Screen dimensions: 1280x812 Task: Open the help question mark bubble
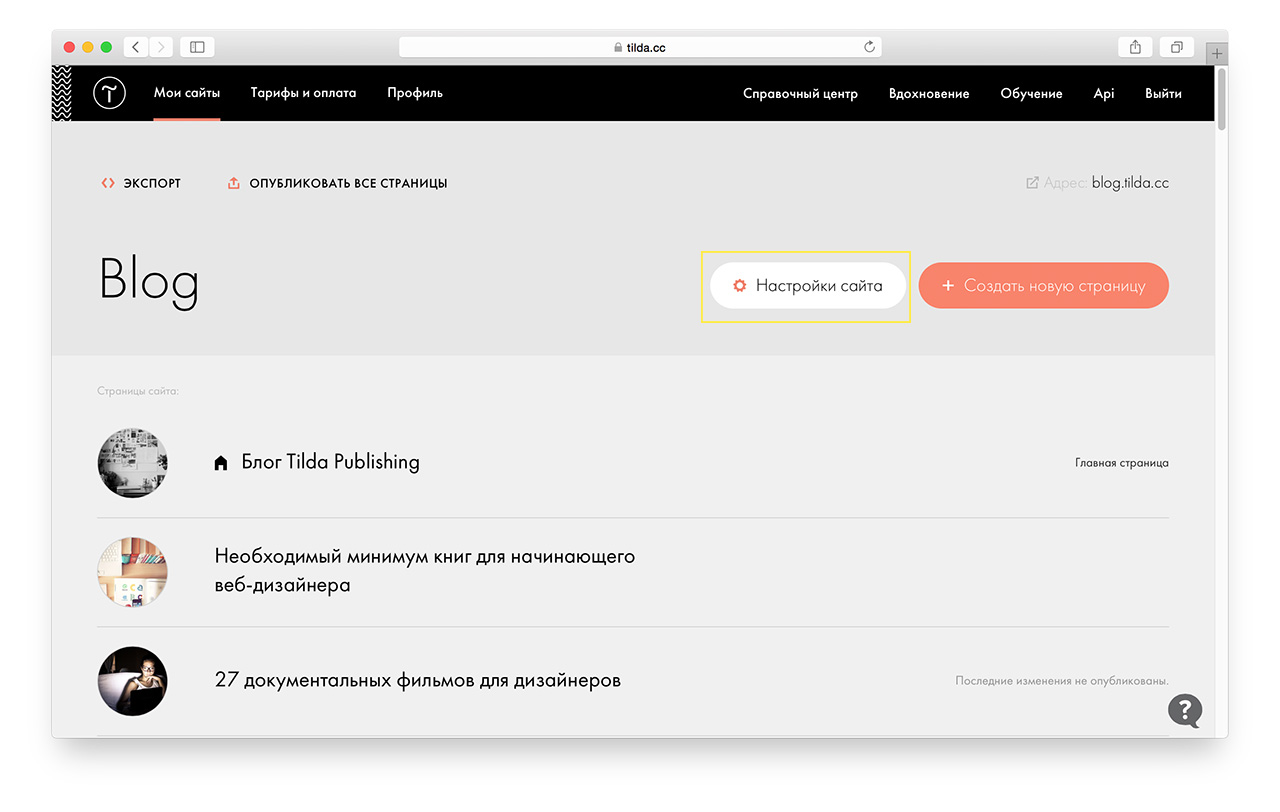tap(1186, 711)
